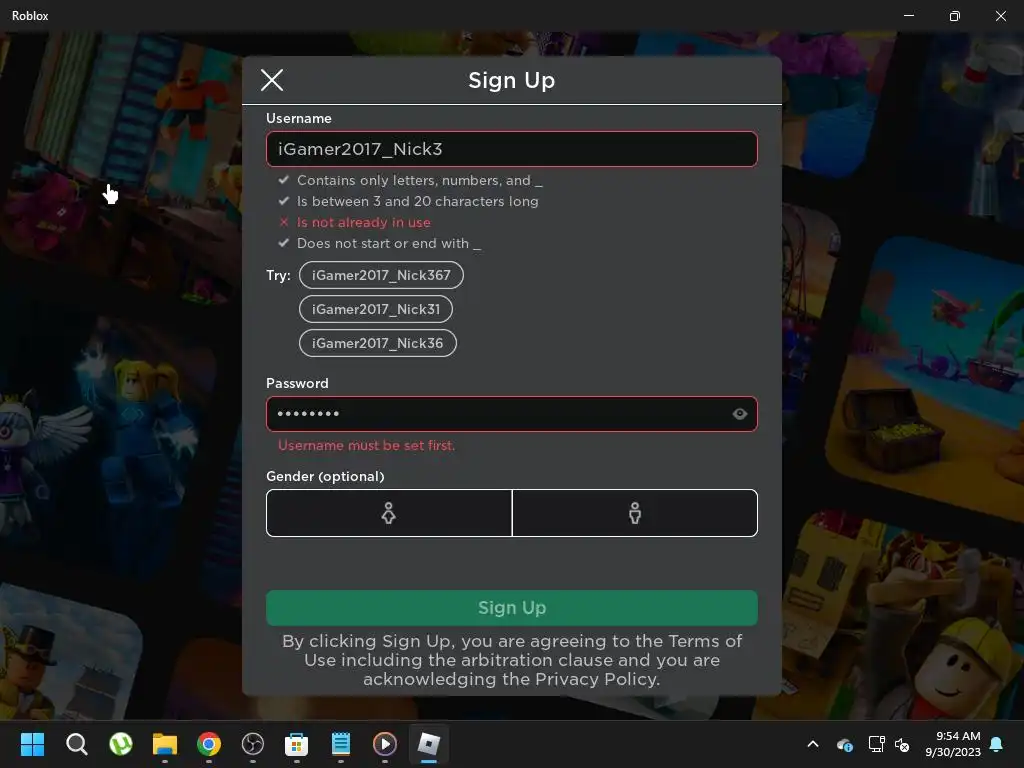The height and width of the screenshot is (768, 1024).
Task: Show password with the eye icon
Action: point(739,413)
